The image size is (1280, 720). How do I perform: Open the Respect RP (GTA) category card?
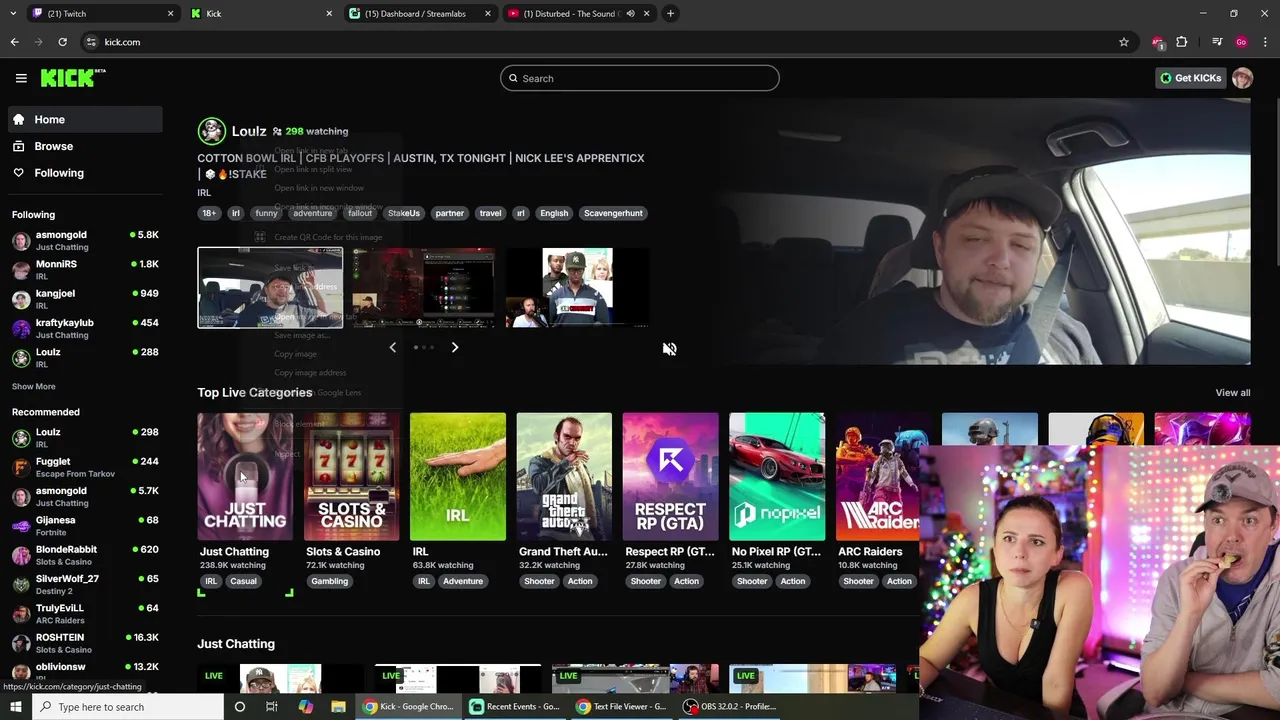[670, 477]
